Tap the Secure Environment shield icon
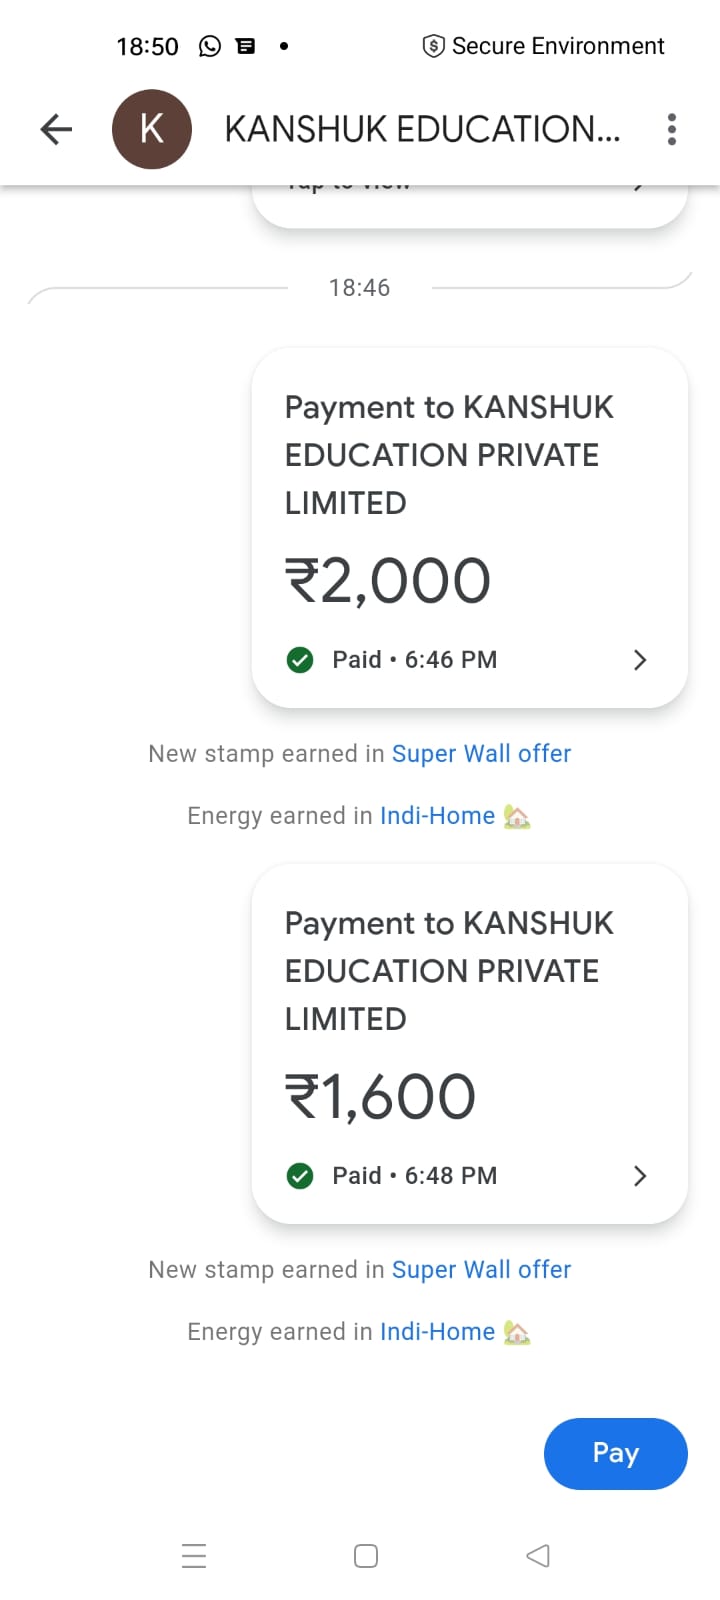This screenshot has height=1600, width=720. (433, 46)
